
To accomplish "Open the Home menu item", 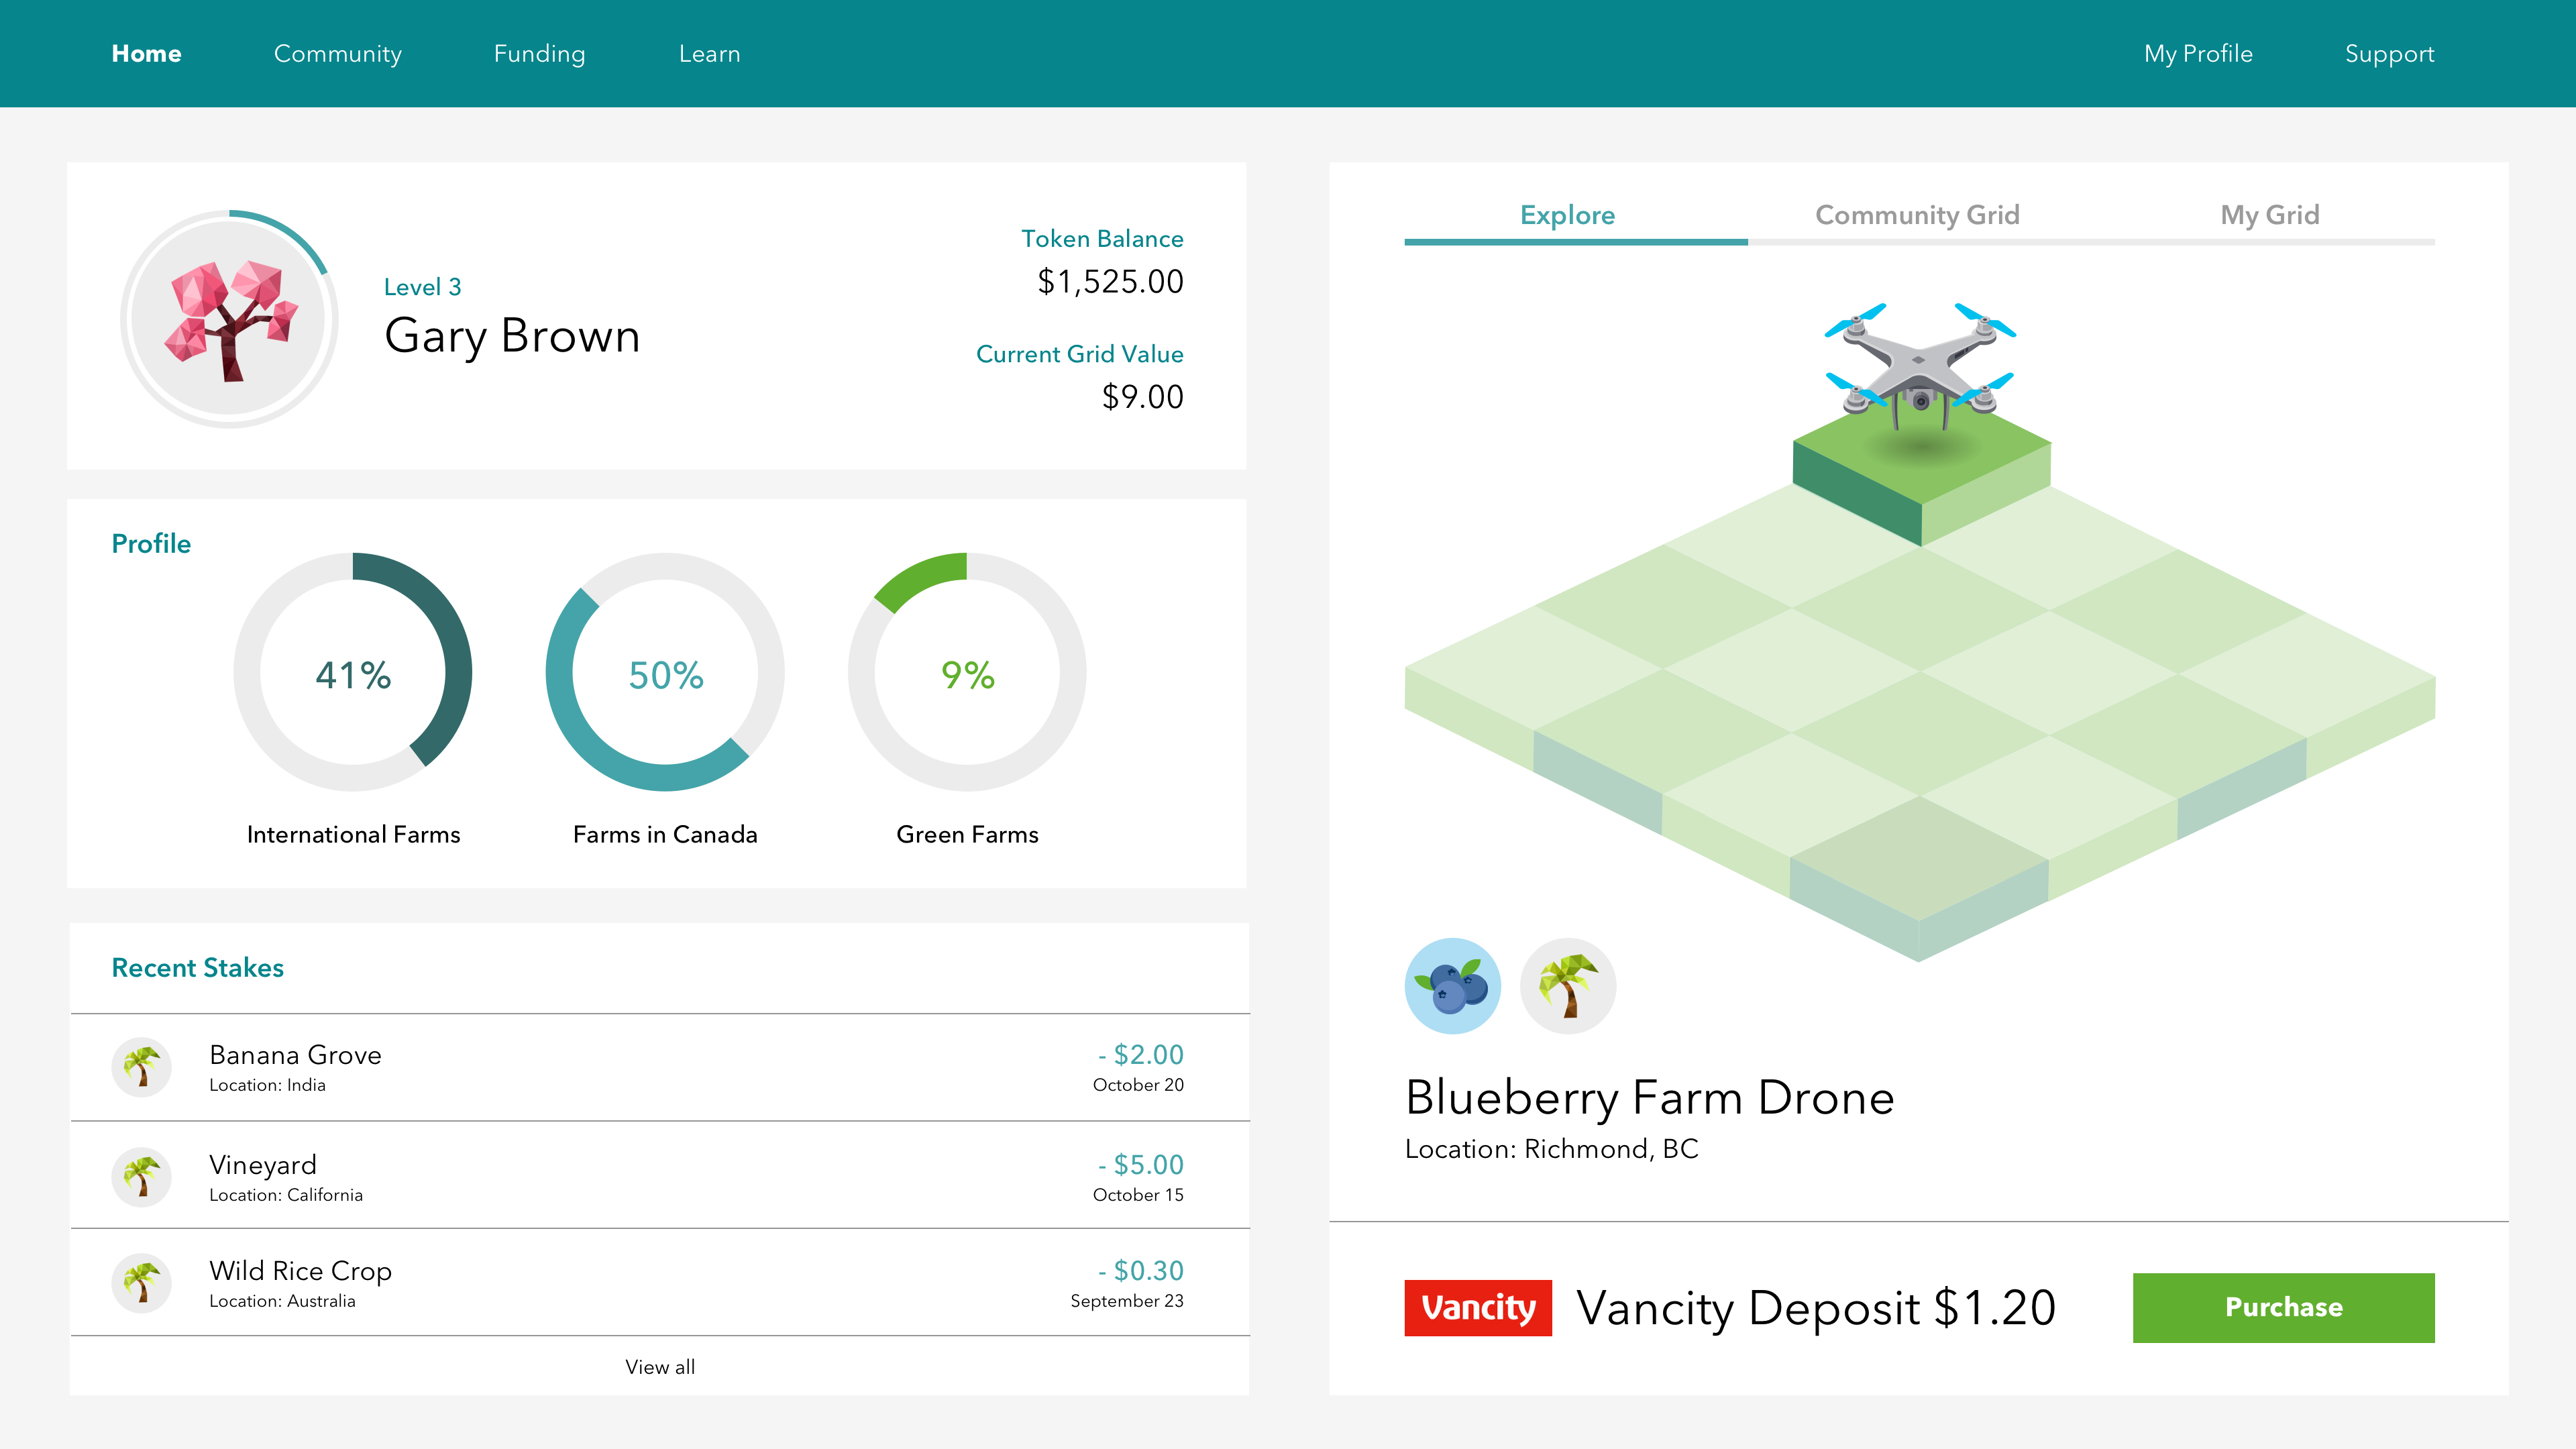I will tap(147, 54).
